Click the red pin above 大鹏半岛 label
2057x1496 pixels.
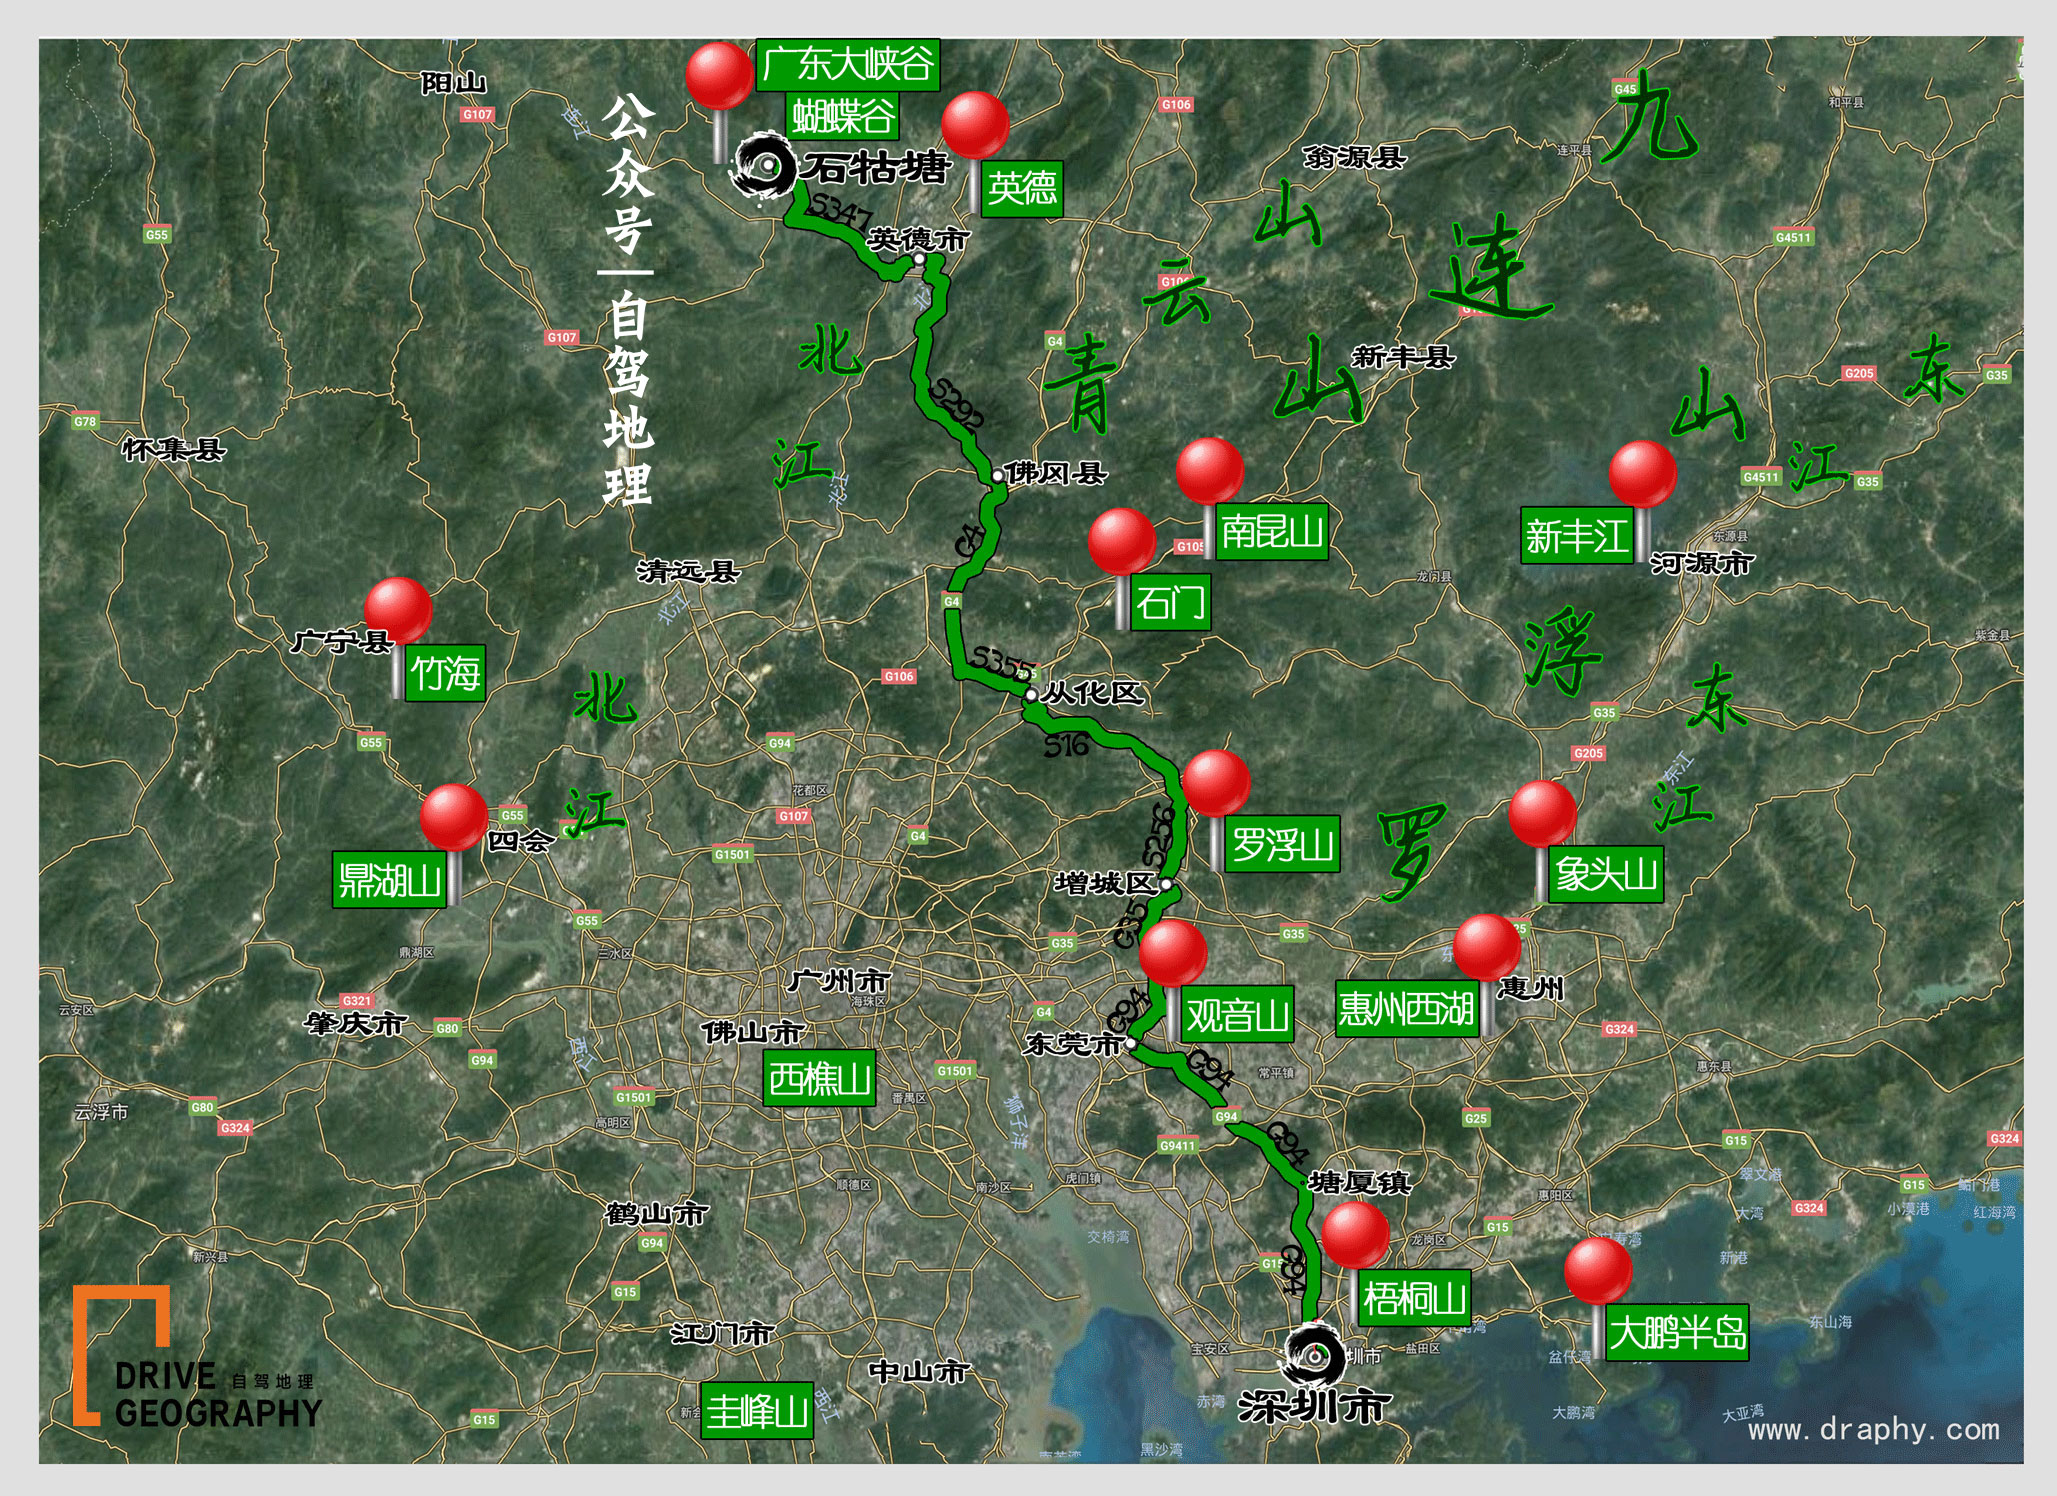point(1598,1270)
